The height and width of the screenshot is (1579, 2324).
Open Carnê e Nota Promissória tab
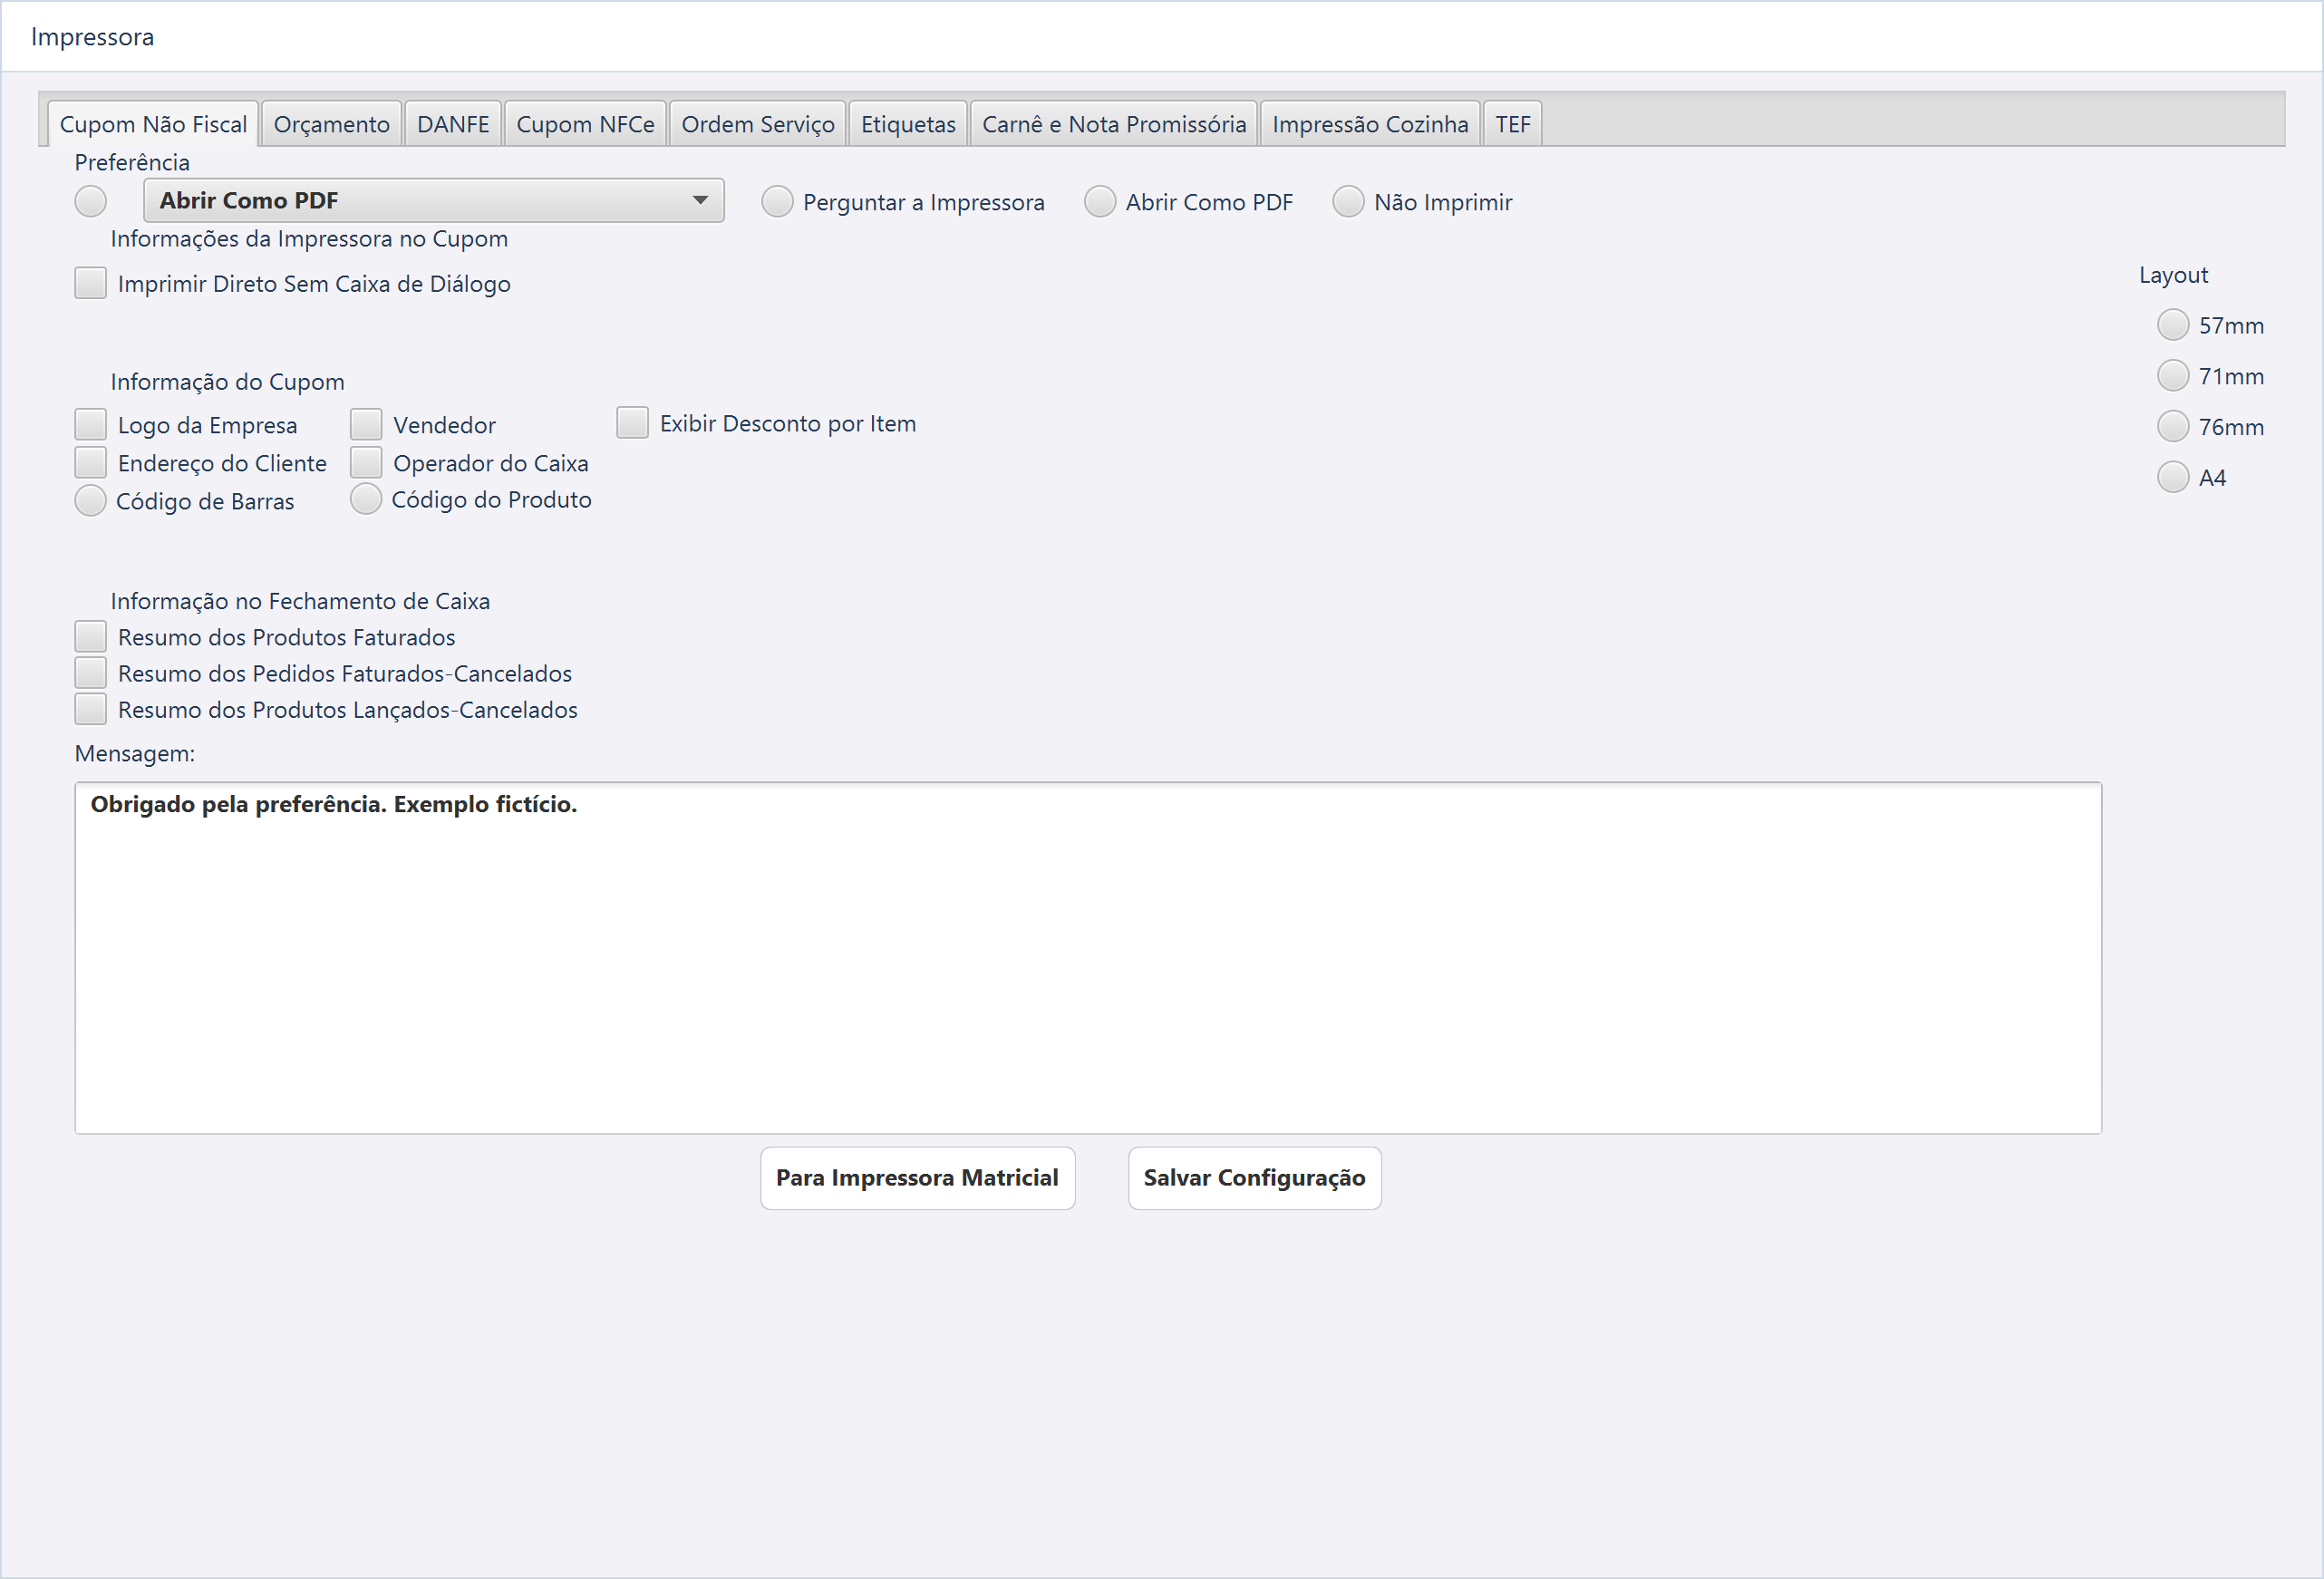pyautogui.click(x=1114, y=124)
